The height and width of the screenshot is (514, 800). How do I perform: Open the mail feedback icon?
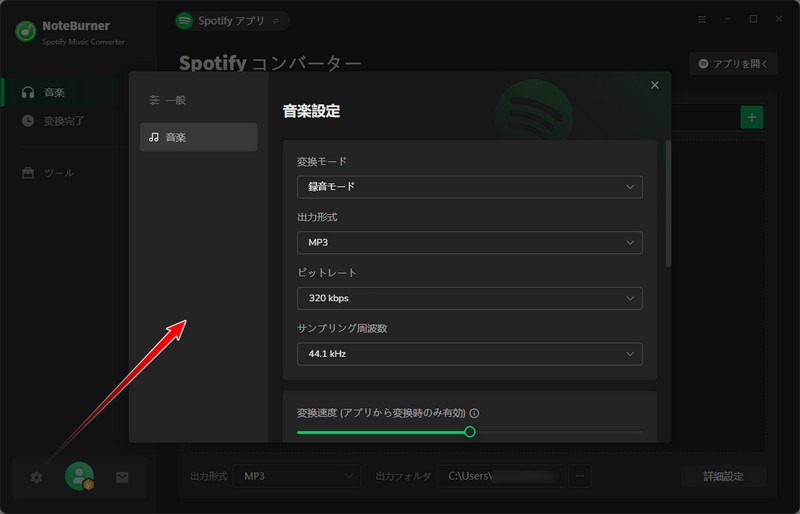coord(122,478)
